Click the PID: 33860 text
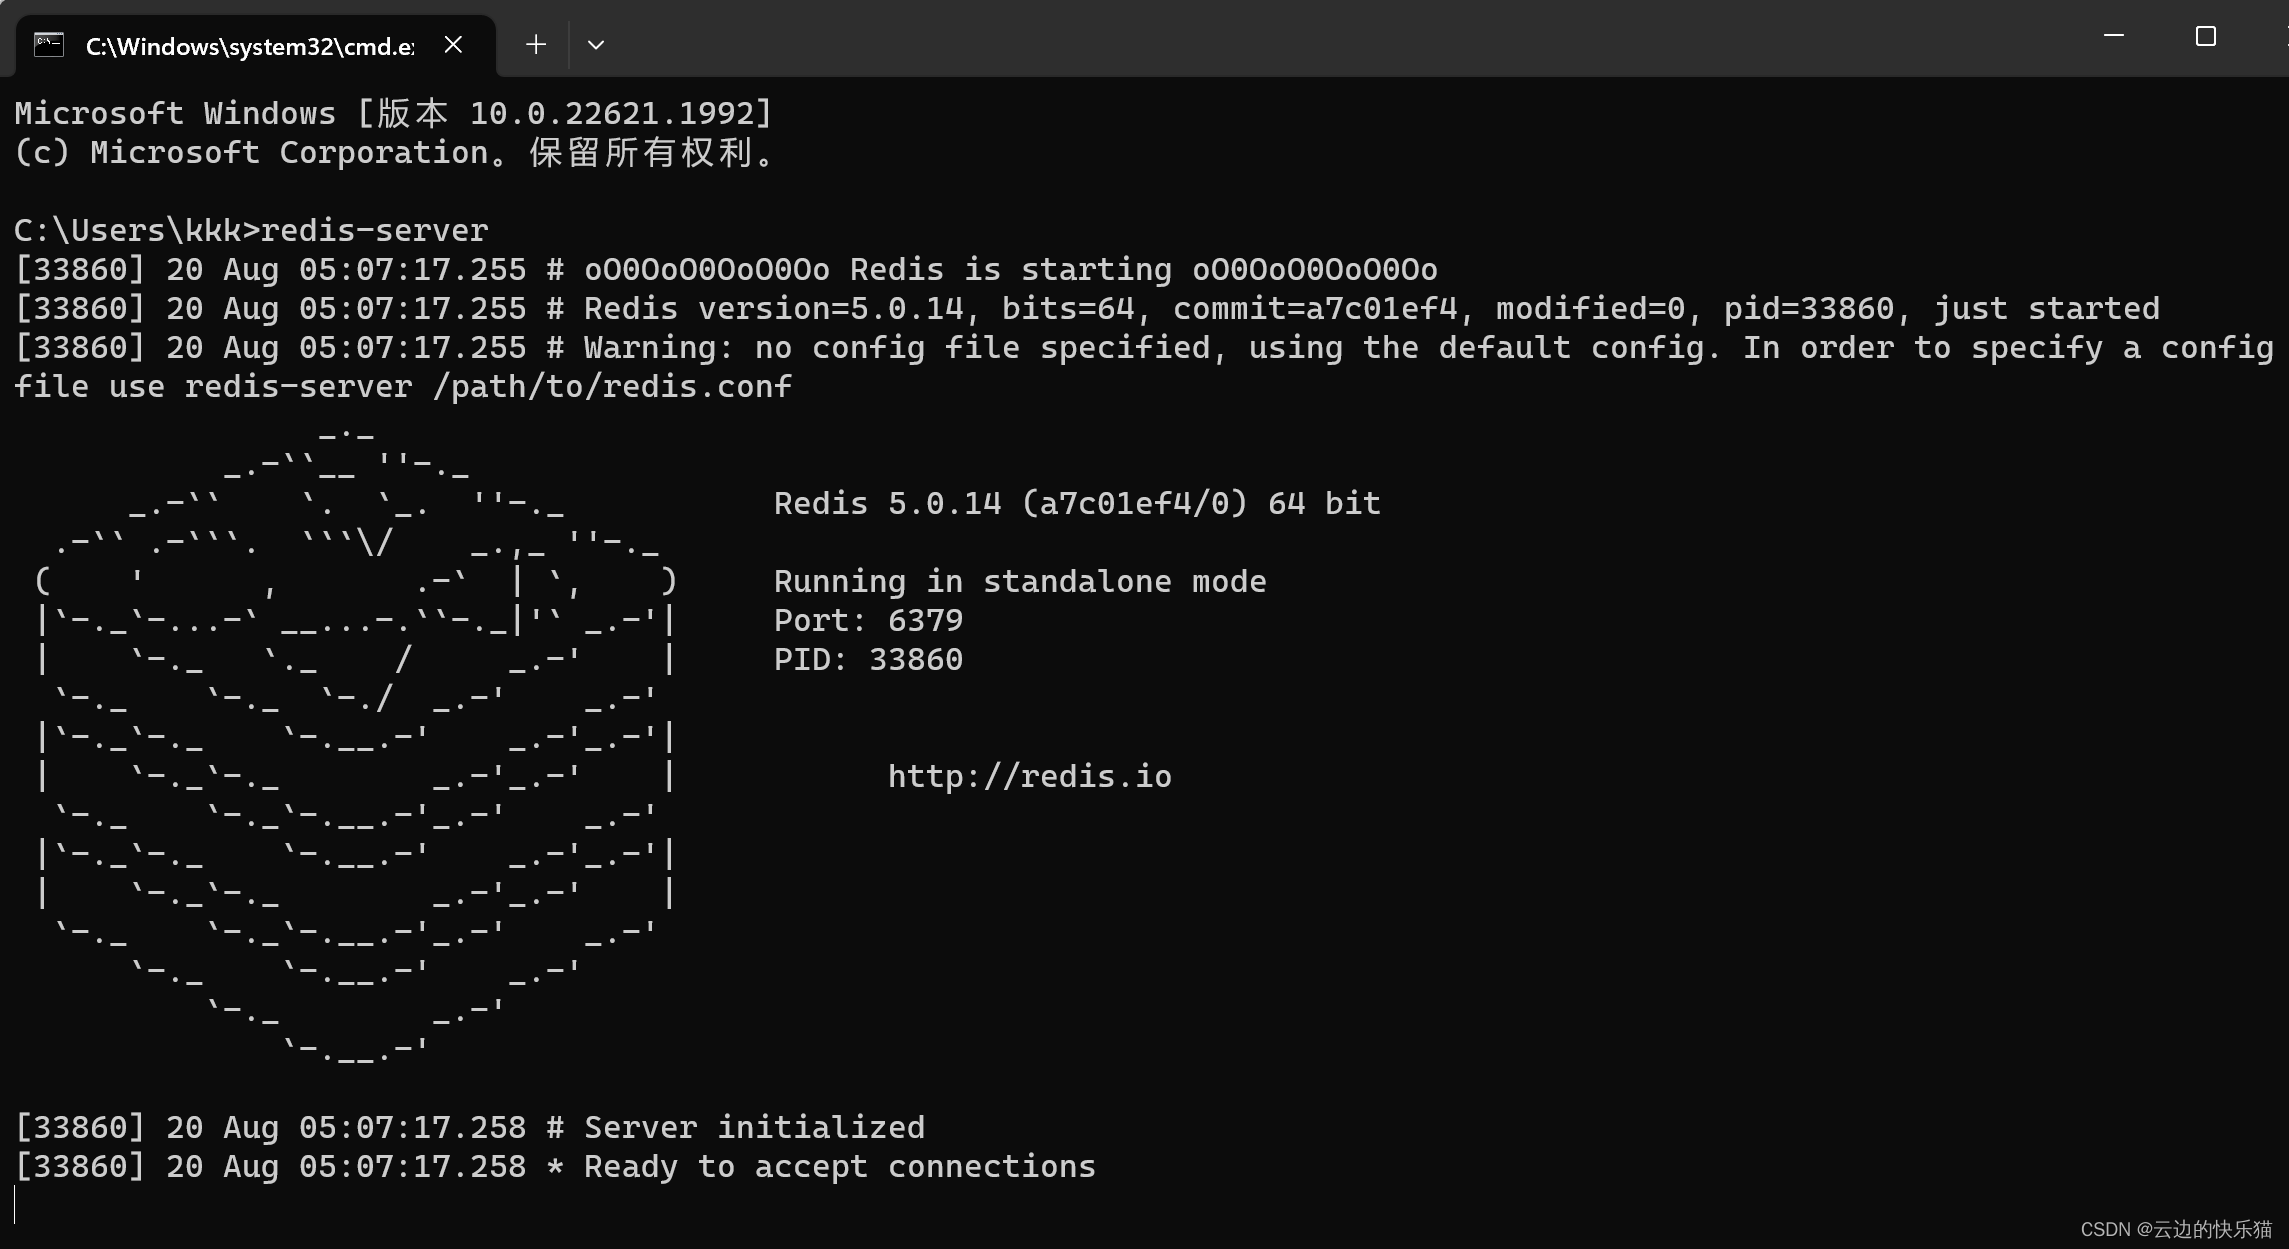 (x=867, y=659)
